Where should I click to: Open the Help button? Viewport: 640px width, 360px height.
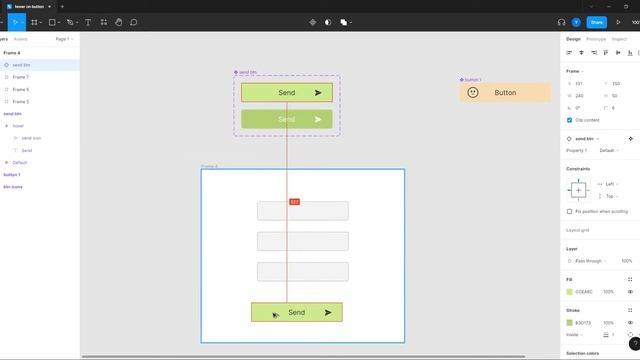click(635, 344)
